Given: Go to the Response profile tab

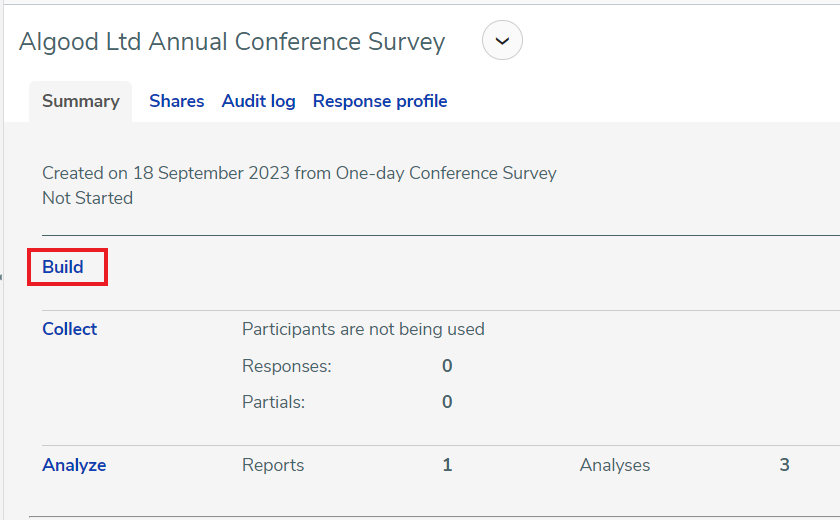Looking at the screenshot, I should (380, 101).
